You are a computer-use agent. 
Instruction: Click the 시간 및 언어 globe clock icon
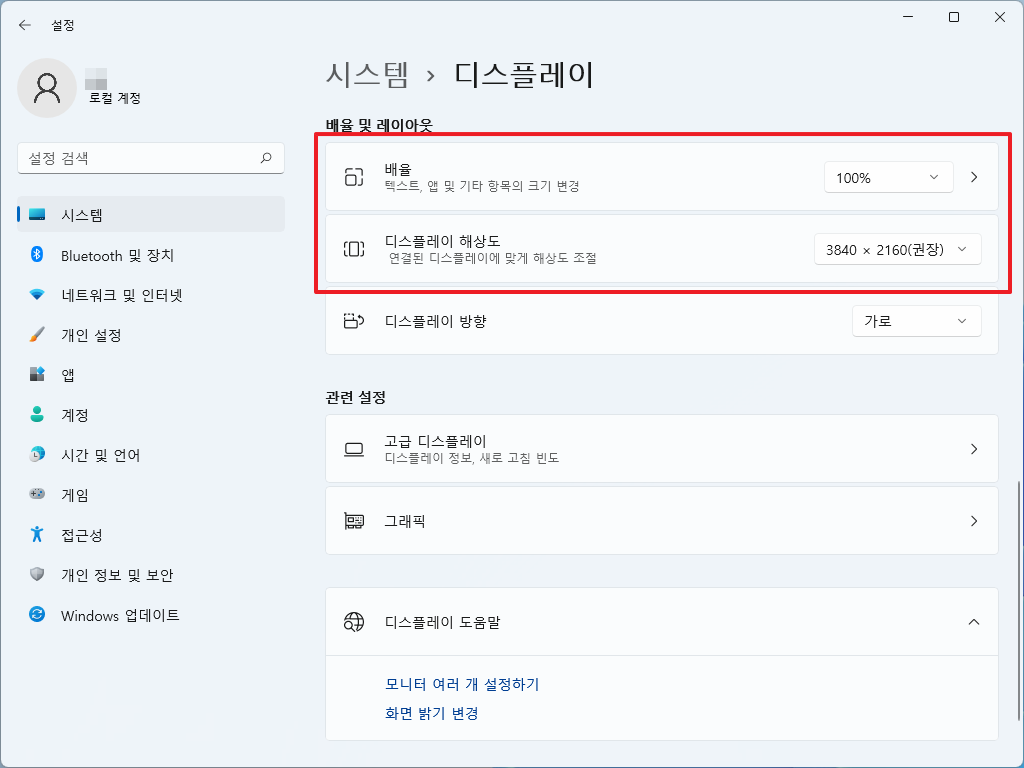[x=37, y=455]
